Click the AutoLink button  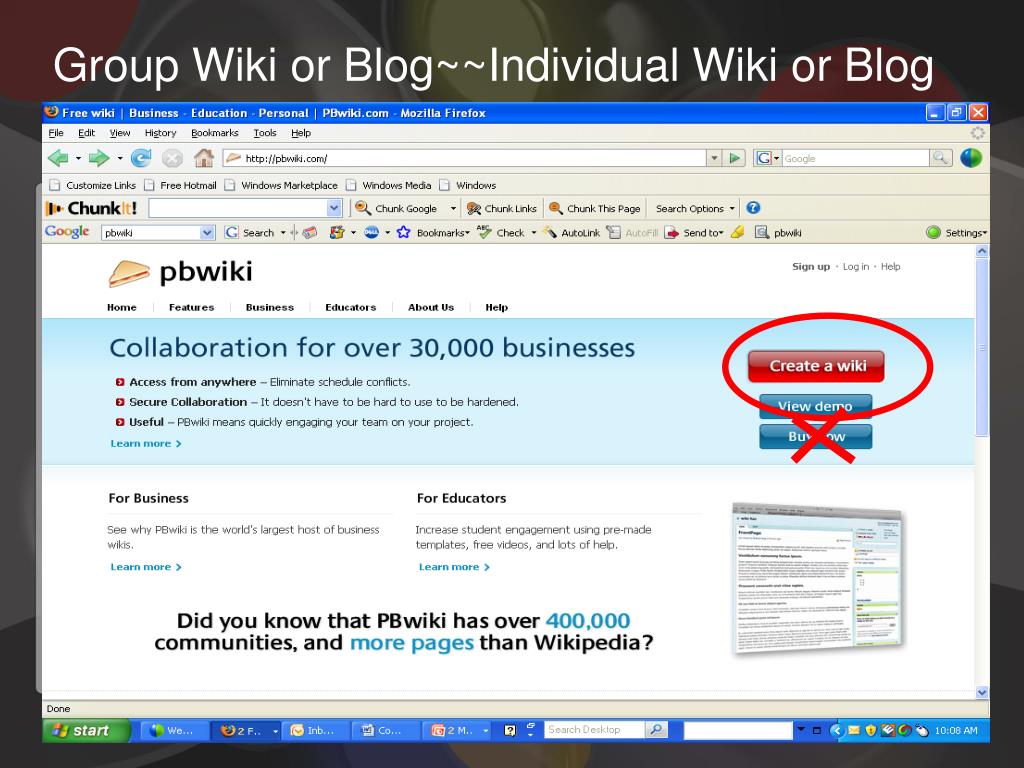(x=571, y=232)
